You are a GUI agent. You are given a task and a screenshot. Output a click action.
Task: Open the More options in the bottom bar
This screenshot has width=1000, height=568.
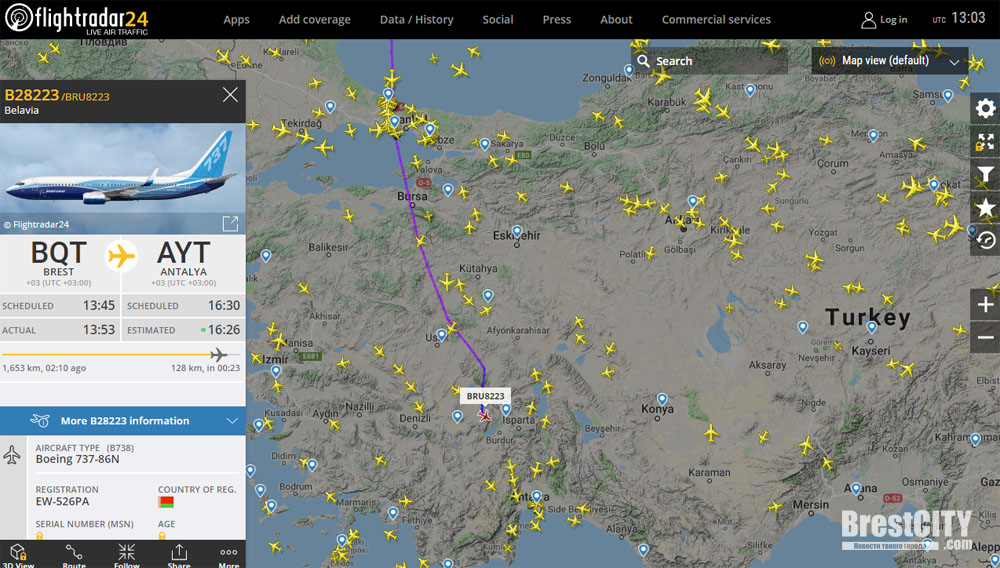point(228,556)
